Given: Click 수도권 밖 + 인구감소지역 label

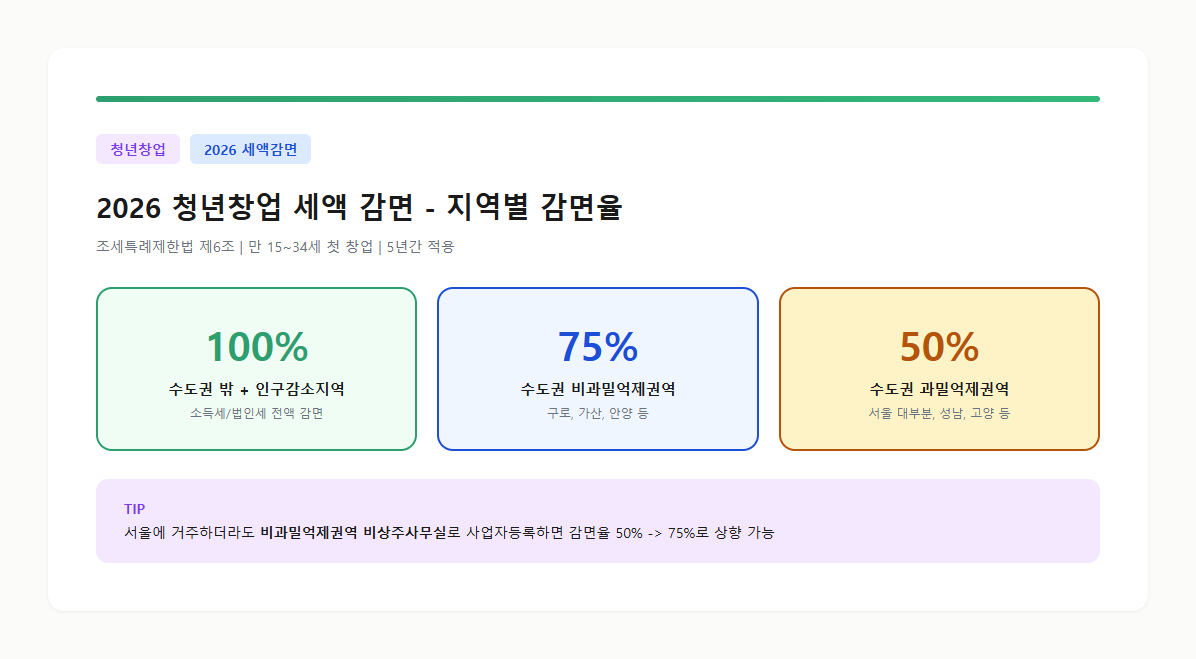Looking at the screenshot, I should tap(257, 390).
